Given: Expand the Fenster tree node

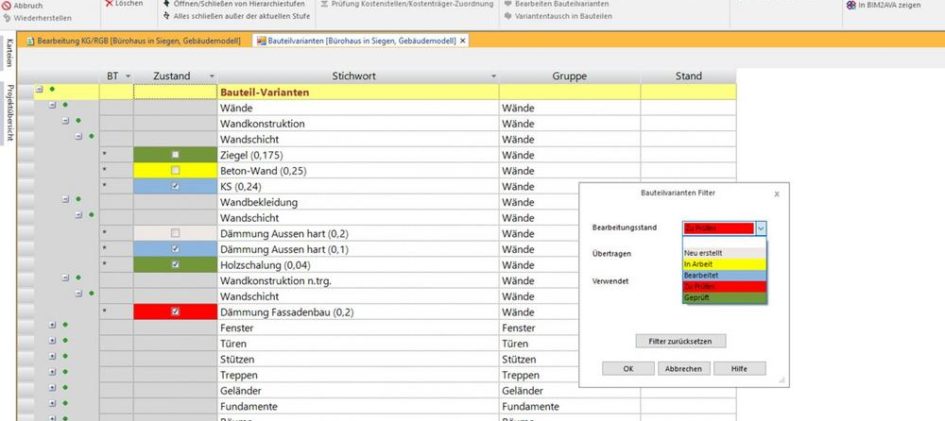Looking at the screenshot, I should [x=53, y=327].
